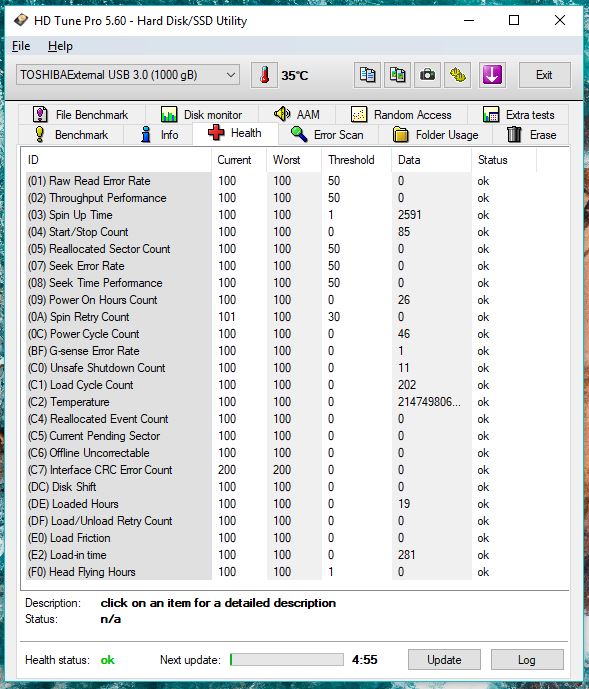This screenshot has width=589, height=689.
Task: Select the Unsafe Shutdown Count row
Action: click(x=281, y=368)
